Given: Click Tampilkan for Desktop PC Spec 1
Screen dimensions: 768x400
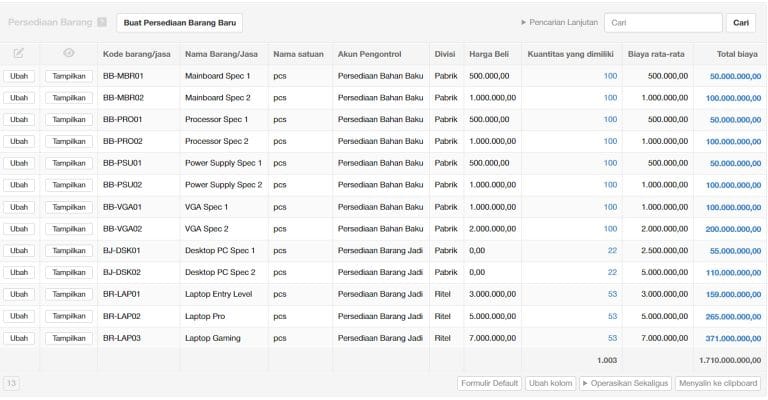Looking at the screenshot, I should 69,250.
